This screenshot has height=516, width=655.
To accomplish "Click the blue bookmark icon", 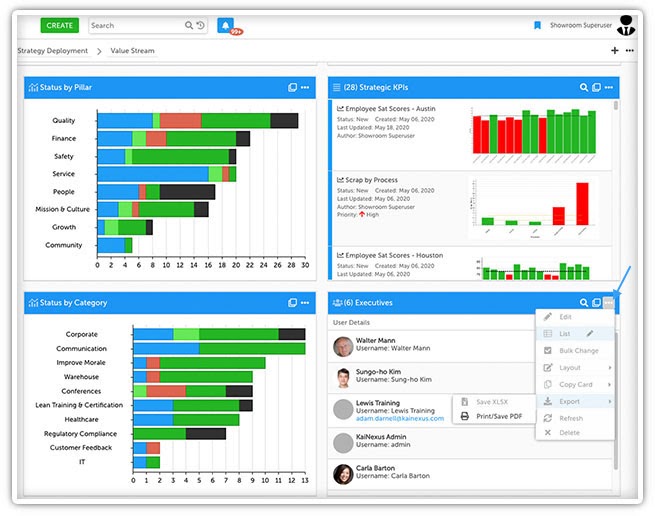I will 537,25.
